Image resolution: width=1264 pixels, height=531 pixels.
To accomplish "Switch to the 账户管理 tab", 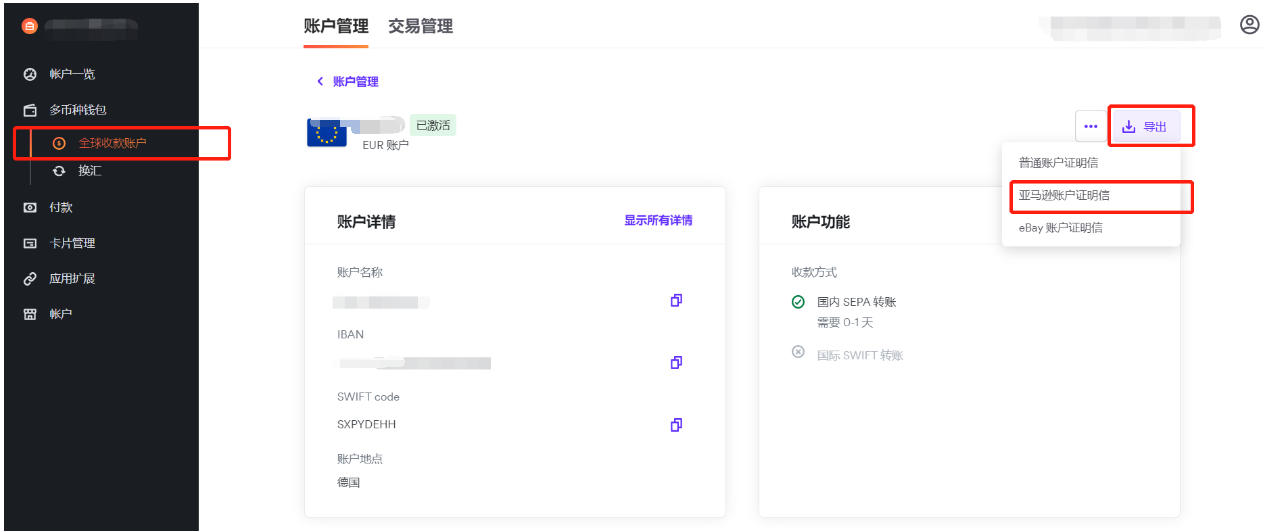I will (336, 26).
